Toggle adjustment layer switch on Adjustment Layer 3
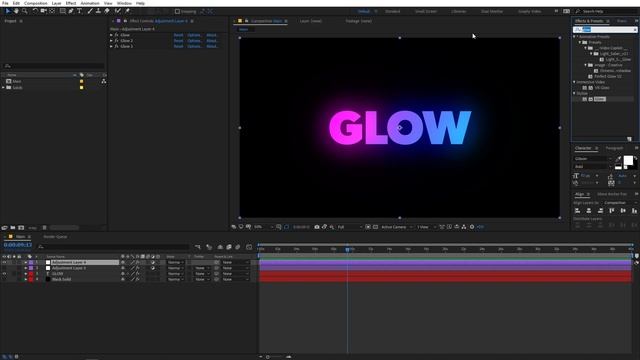The height and width of the screenshot is (360, 640). click(153, 268)
